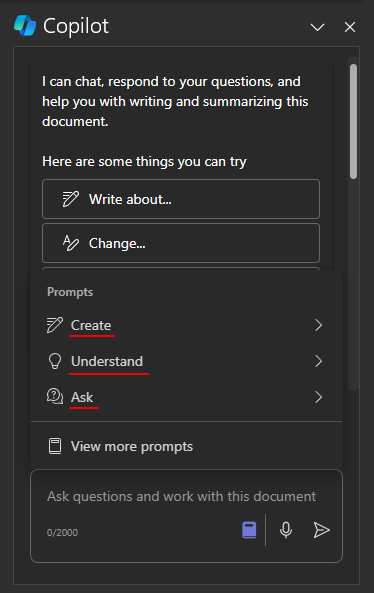Click the Ask questions input field

coord(182,496)
